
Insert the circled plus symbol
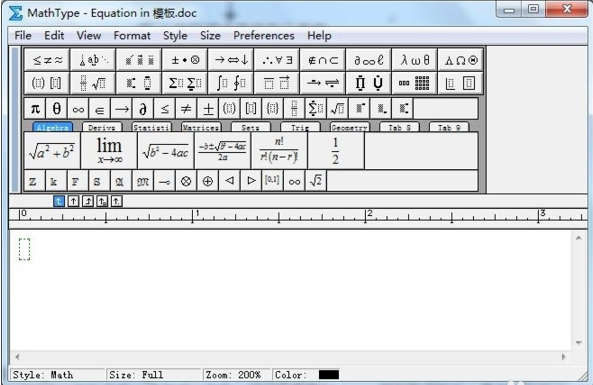tap(208, 181)
